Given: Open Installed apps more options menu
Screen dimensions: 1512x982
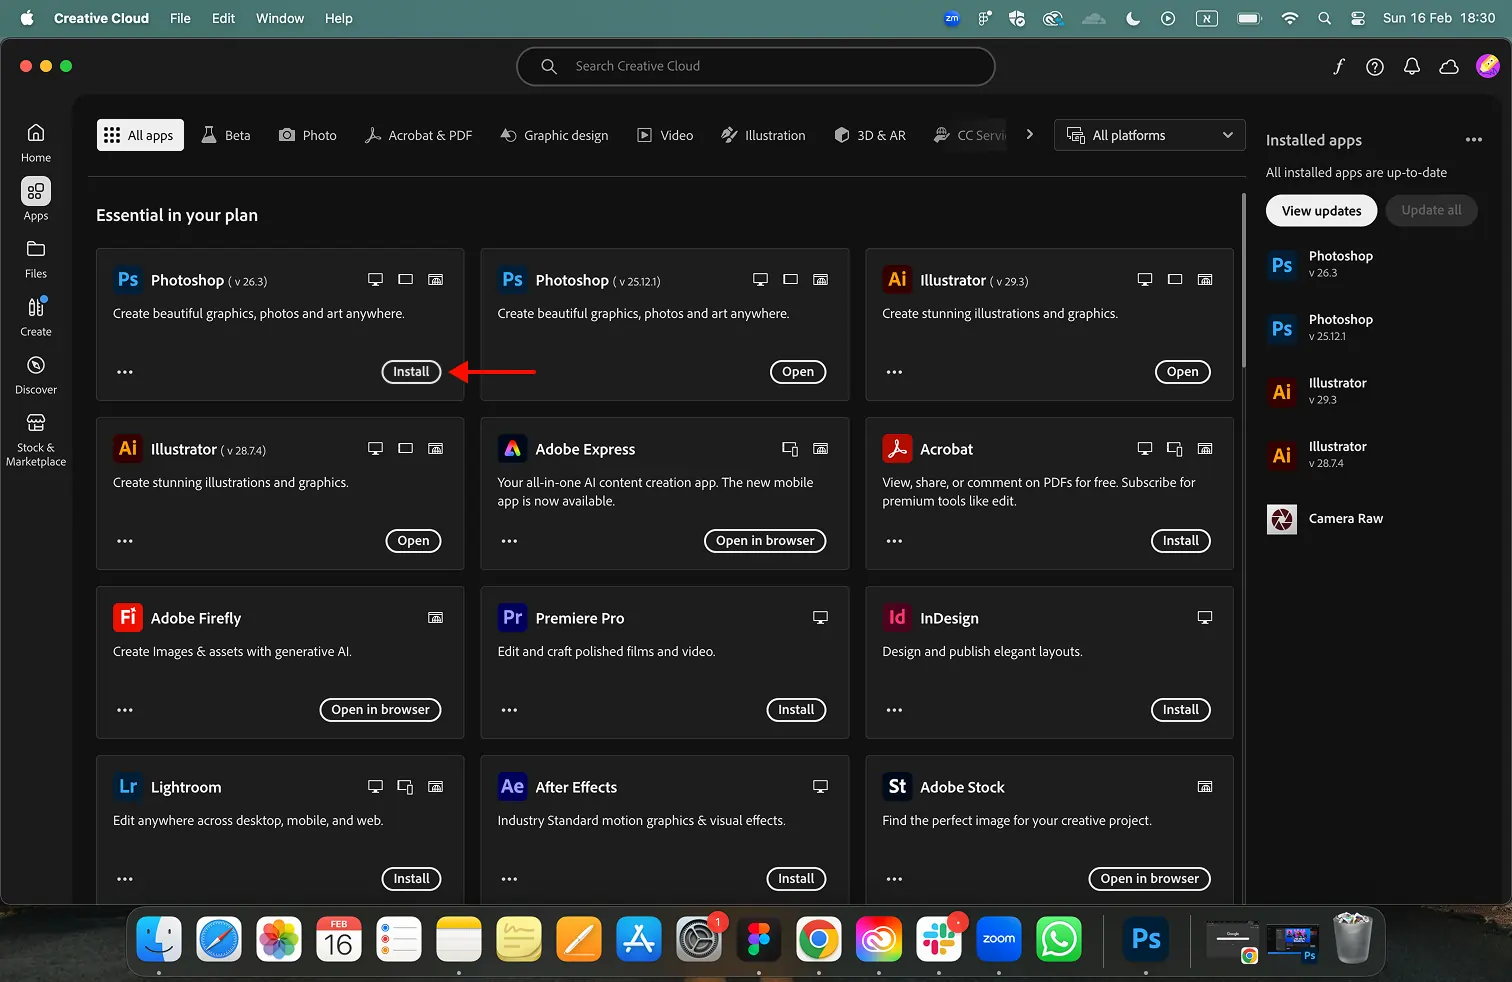Looking at the screenshot, I should pyautogui.click(x=1474, y=140).
